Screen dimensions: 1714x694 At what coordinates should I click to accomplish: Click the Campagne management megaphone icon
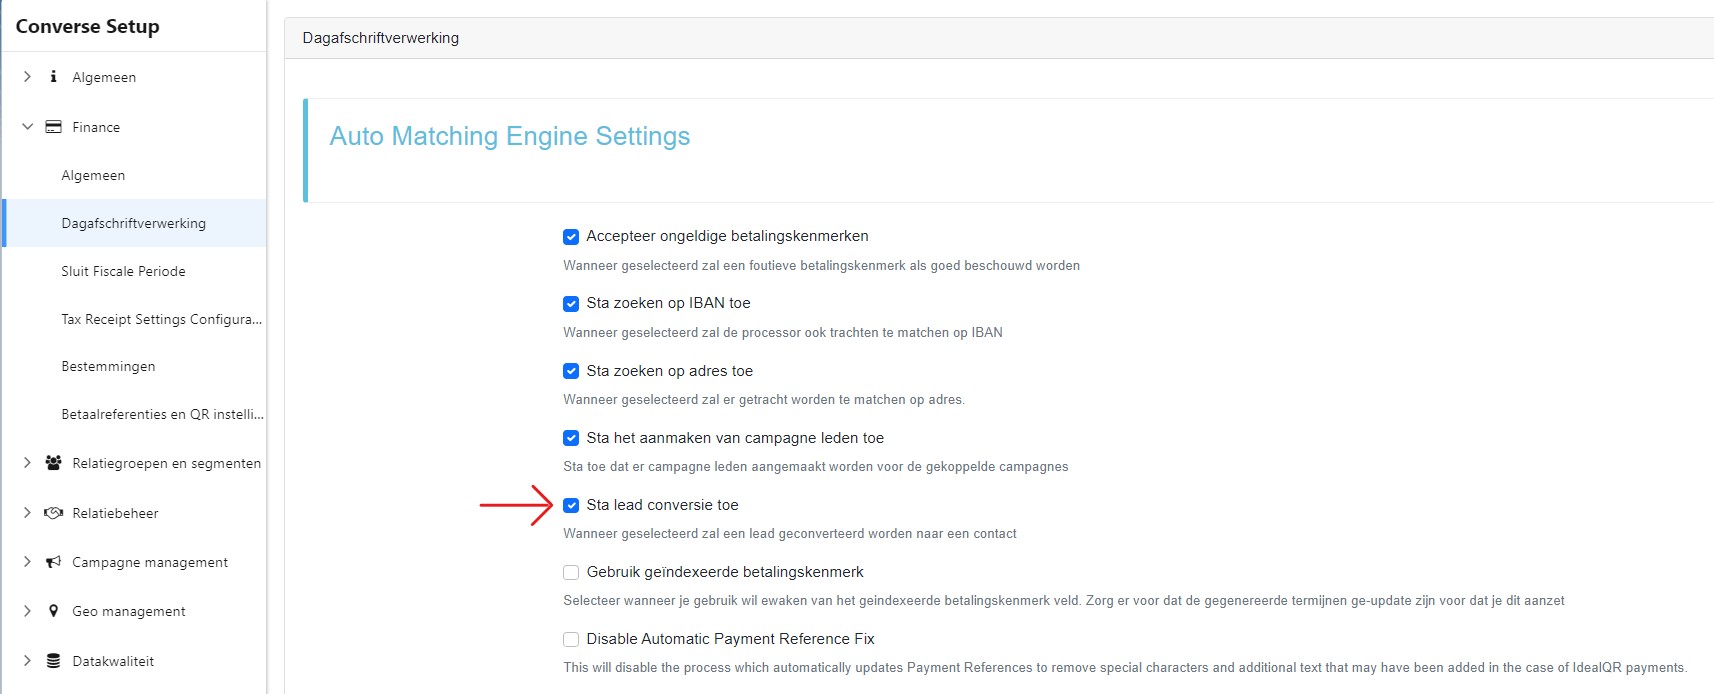[54, 562]
